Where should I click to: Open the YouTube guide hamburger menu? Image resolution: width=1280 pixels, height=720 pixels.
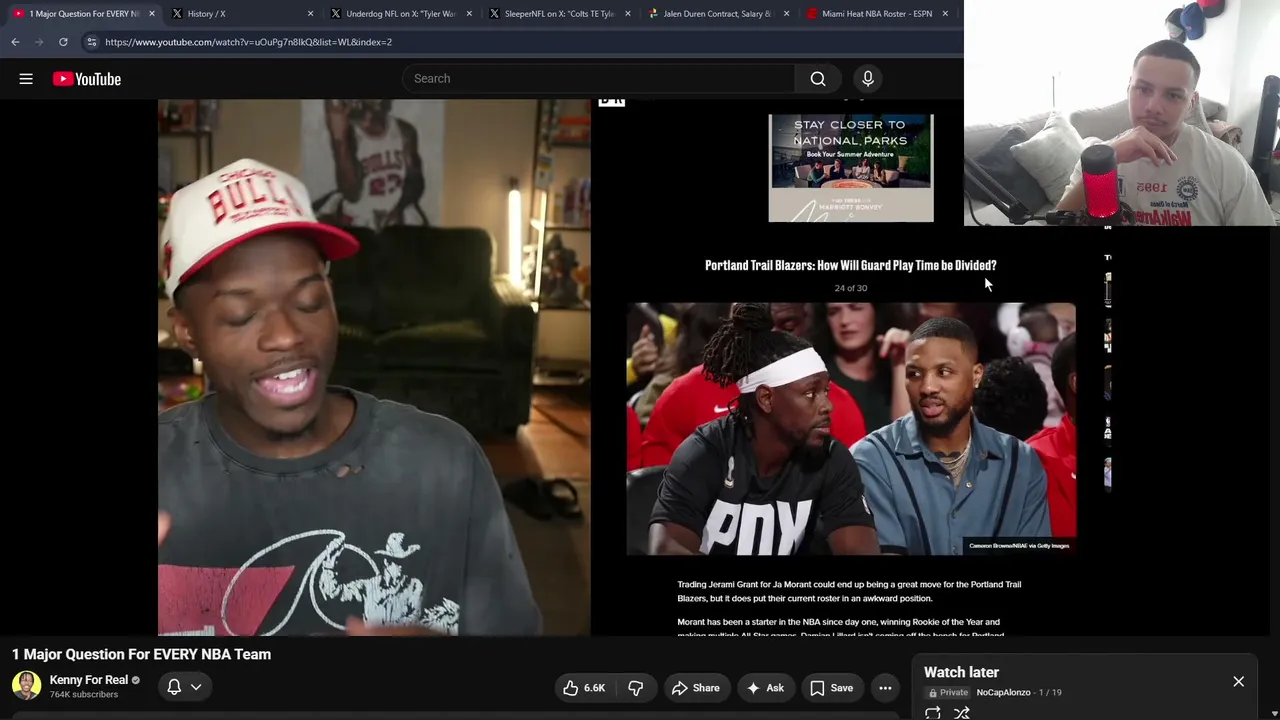(26, 79)
